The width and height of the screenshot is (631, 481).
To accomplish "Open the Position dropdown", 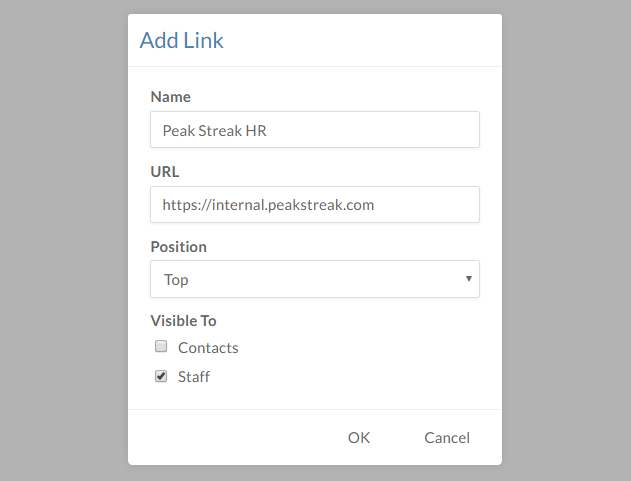I will point(314,279).
